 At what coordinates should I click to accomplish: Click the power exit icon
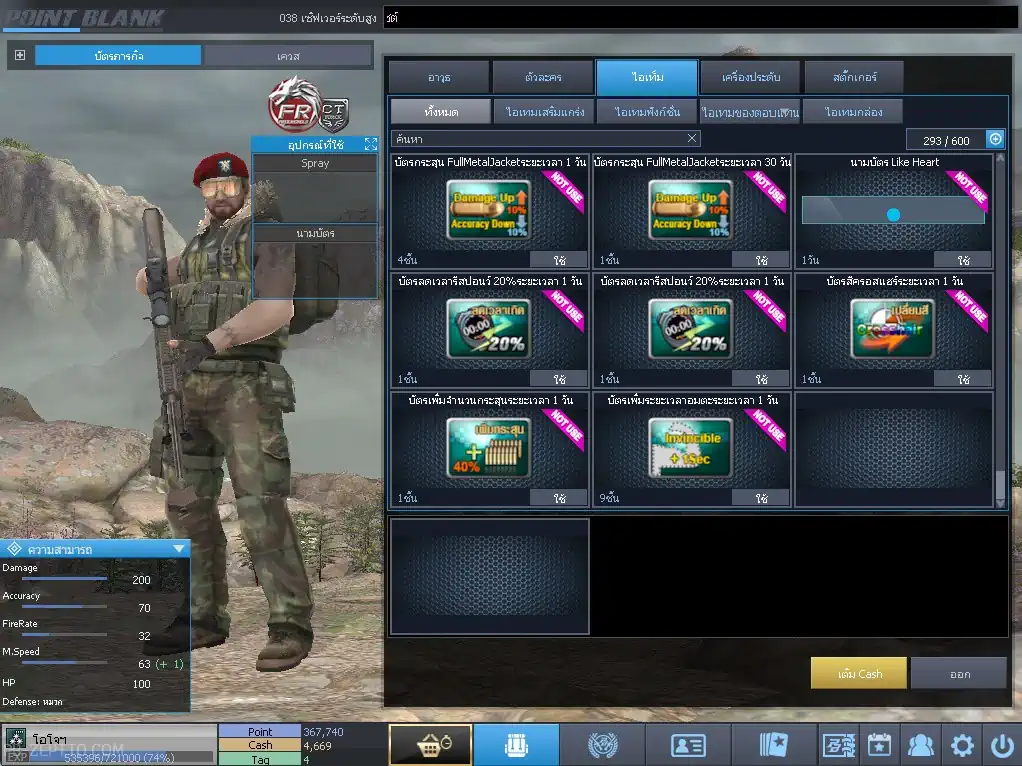pos(1002,745)
